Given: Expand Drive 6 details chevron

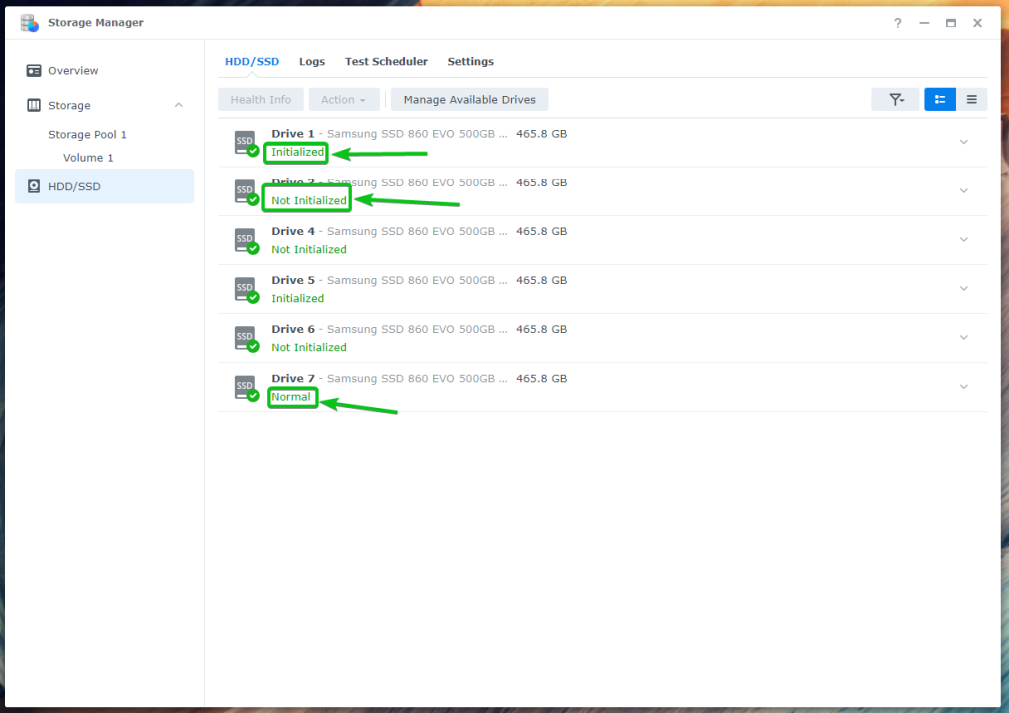Looking at the screenshot, I should 963,338.
